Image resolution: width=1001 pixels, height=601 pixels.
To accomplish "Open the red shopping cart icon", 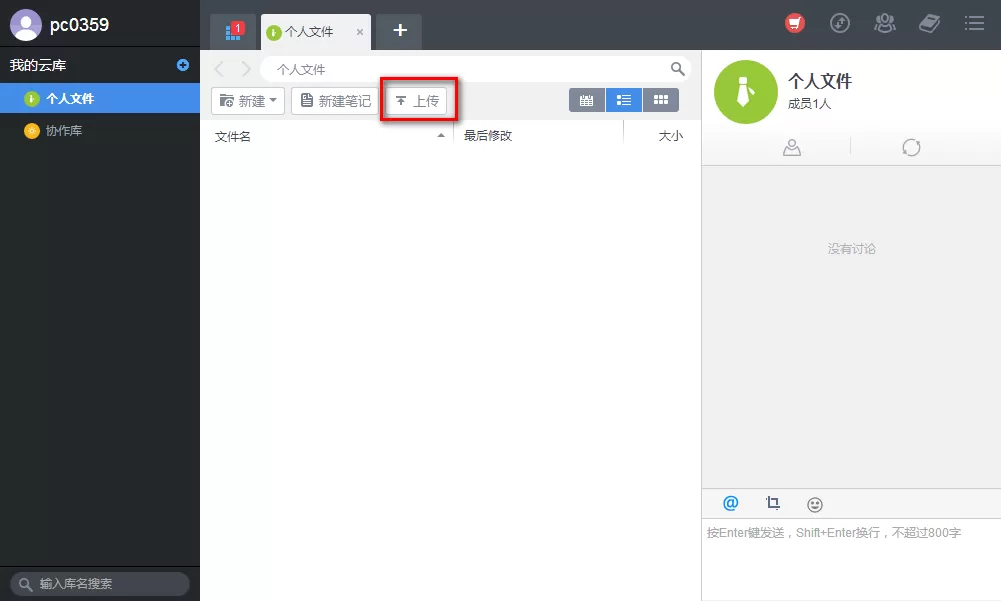I will [x=795, y=24].
